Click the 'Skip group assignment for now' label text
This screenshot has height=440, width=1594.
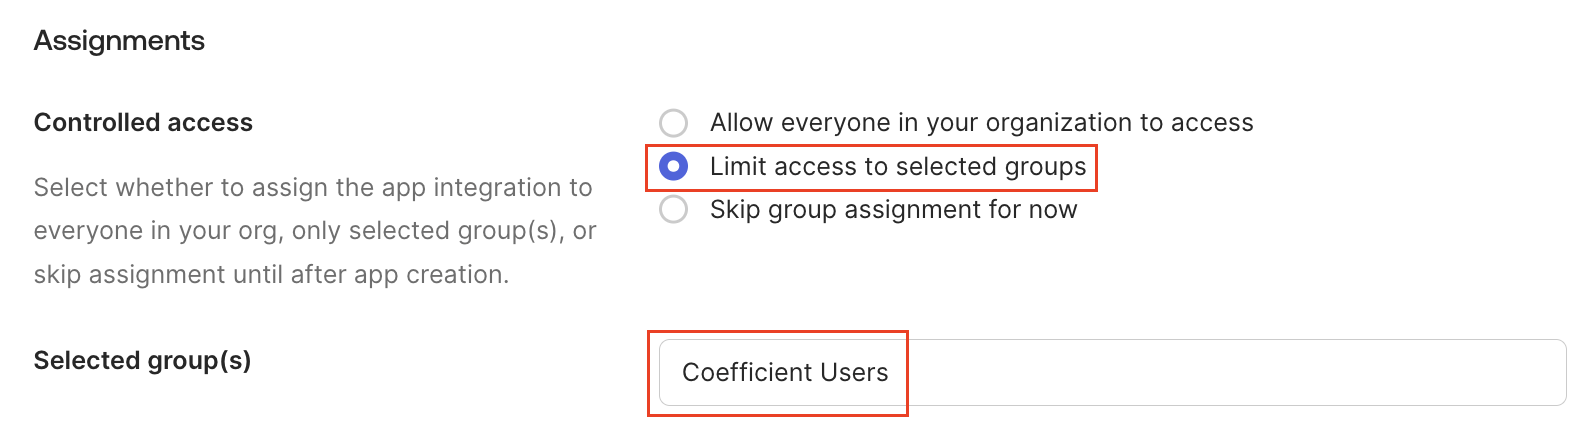point(893,210)
